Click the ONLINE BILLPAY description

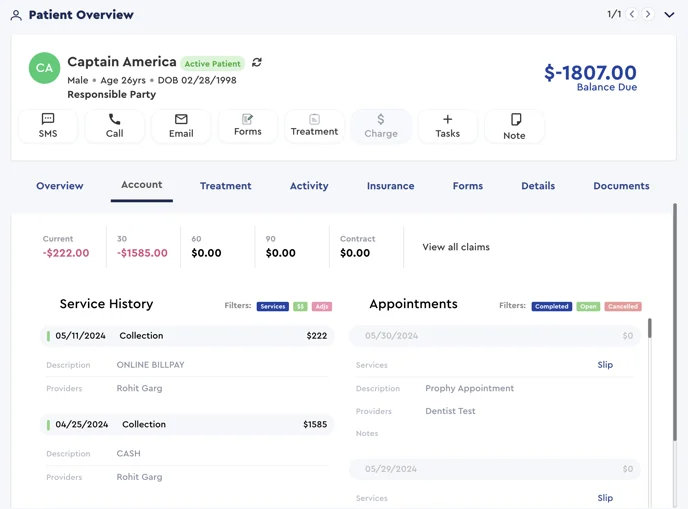coord(150,365)
